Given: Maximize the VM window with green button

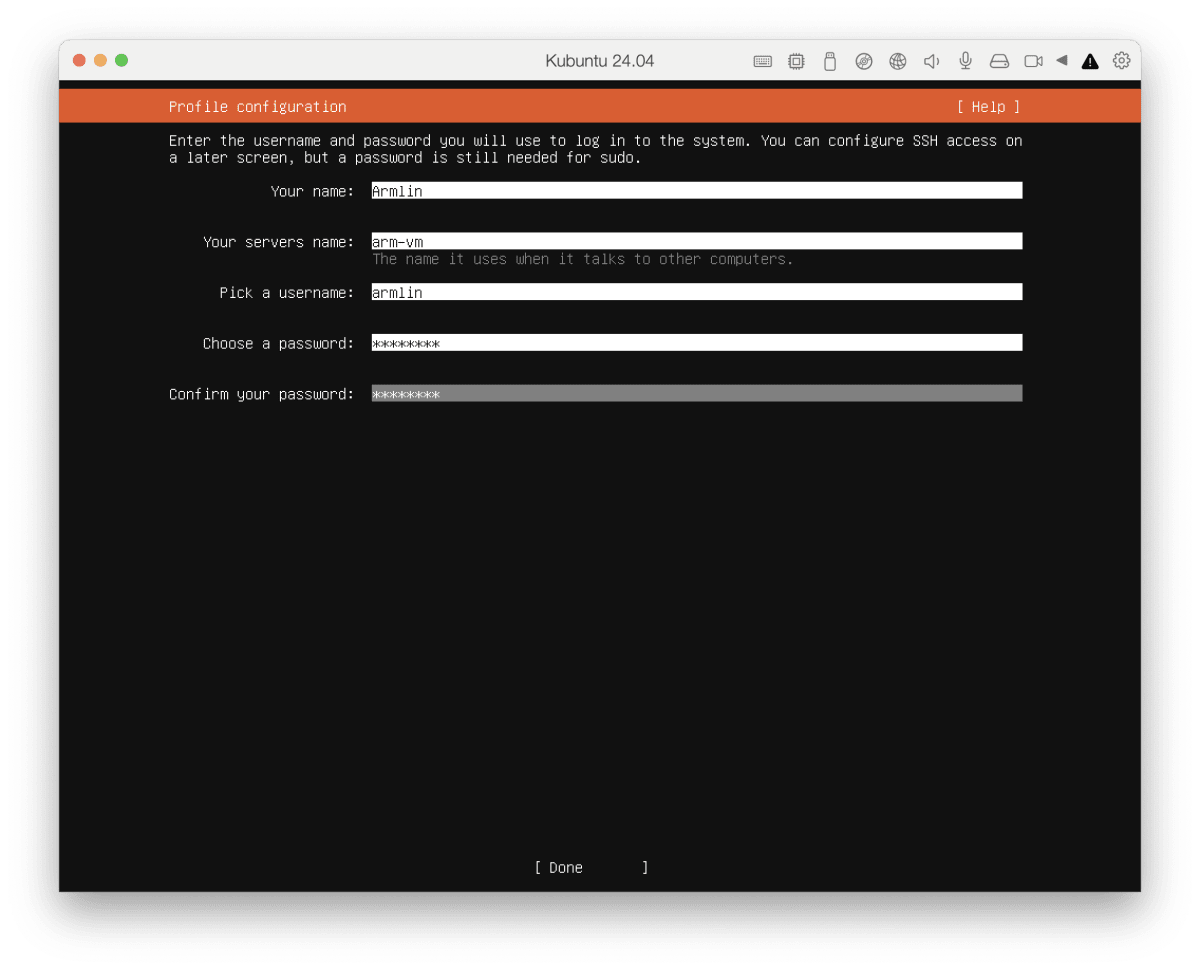Looking at the screenshot, I should click(x=122, y=61).
